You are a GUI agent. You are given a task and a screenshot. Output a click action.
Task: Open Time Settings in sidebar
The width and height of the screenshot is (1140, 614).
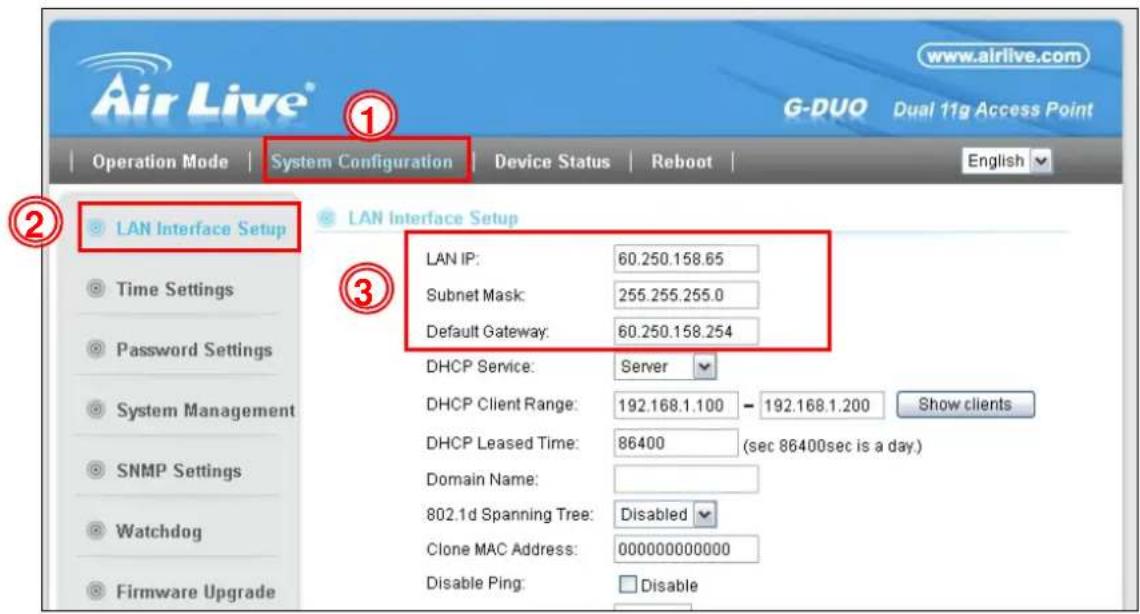point(174,289)
